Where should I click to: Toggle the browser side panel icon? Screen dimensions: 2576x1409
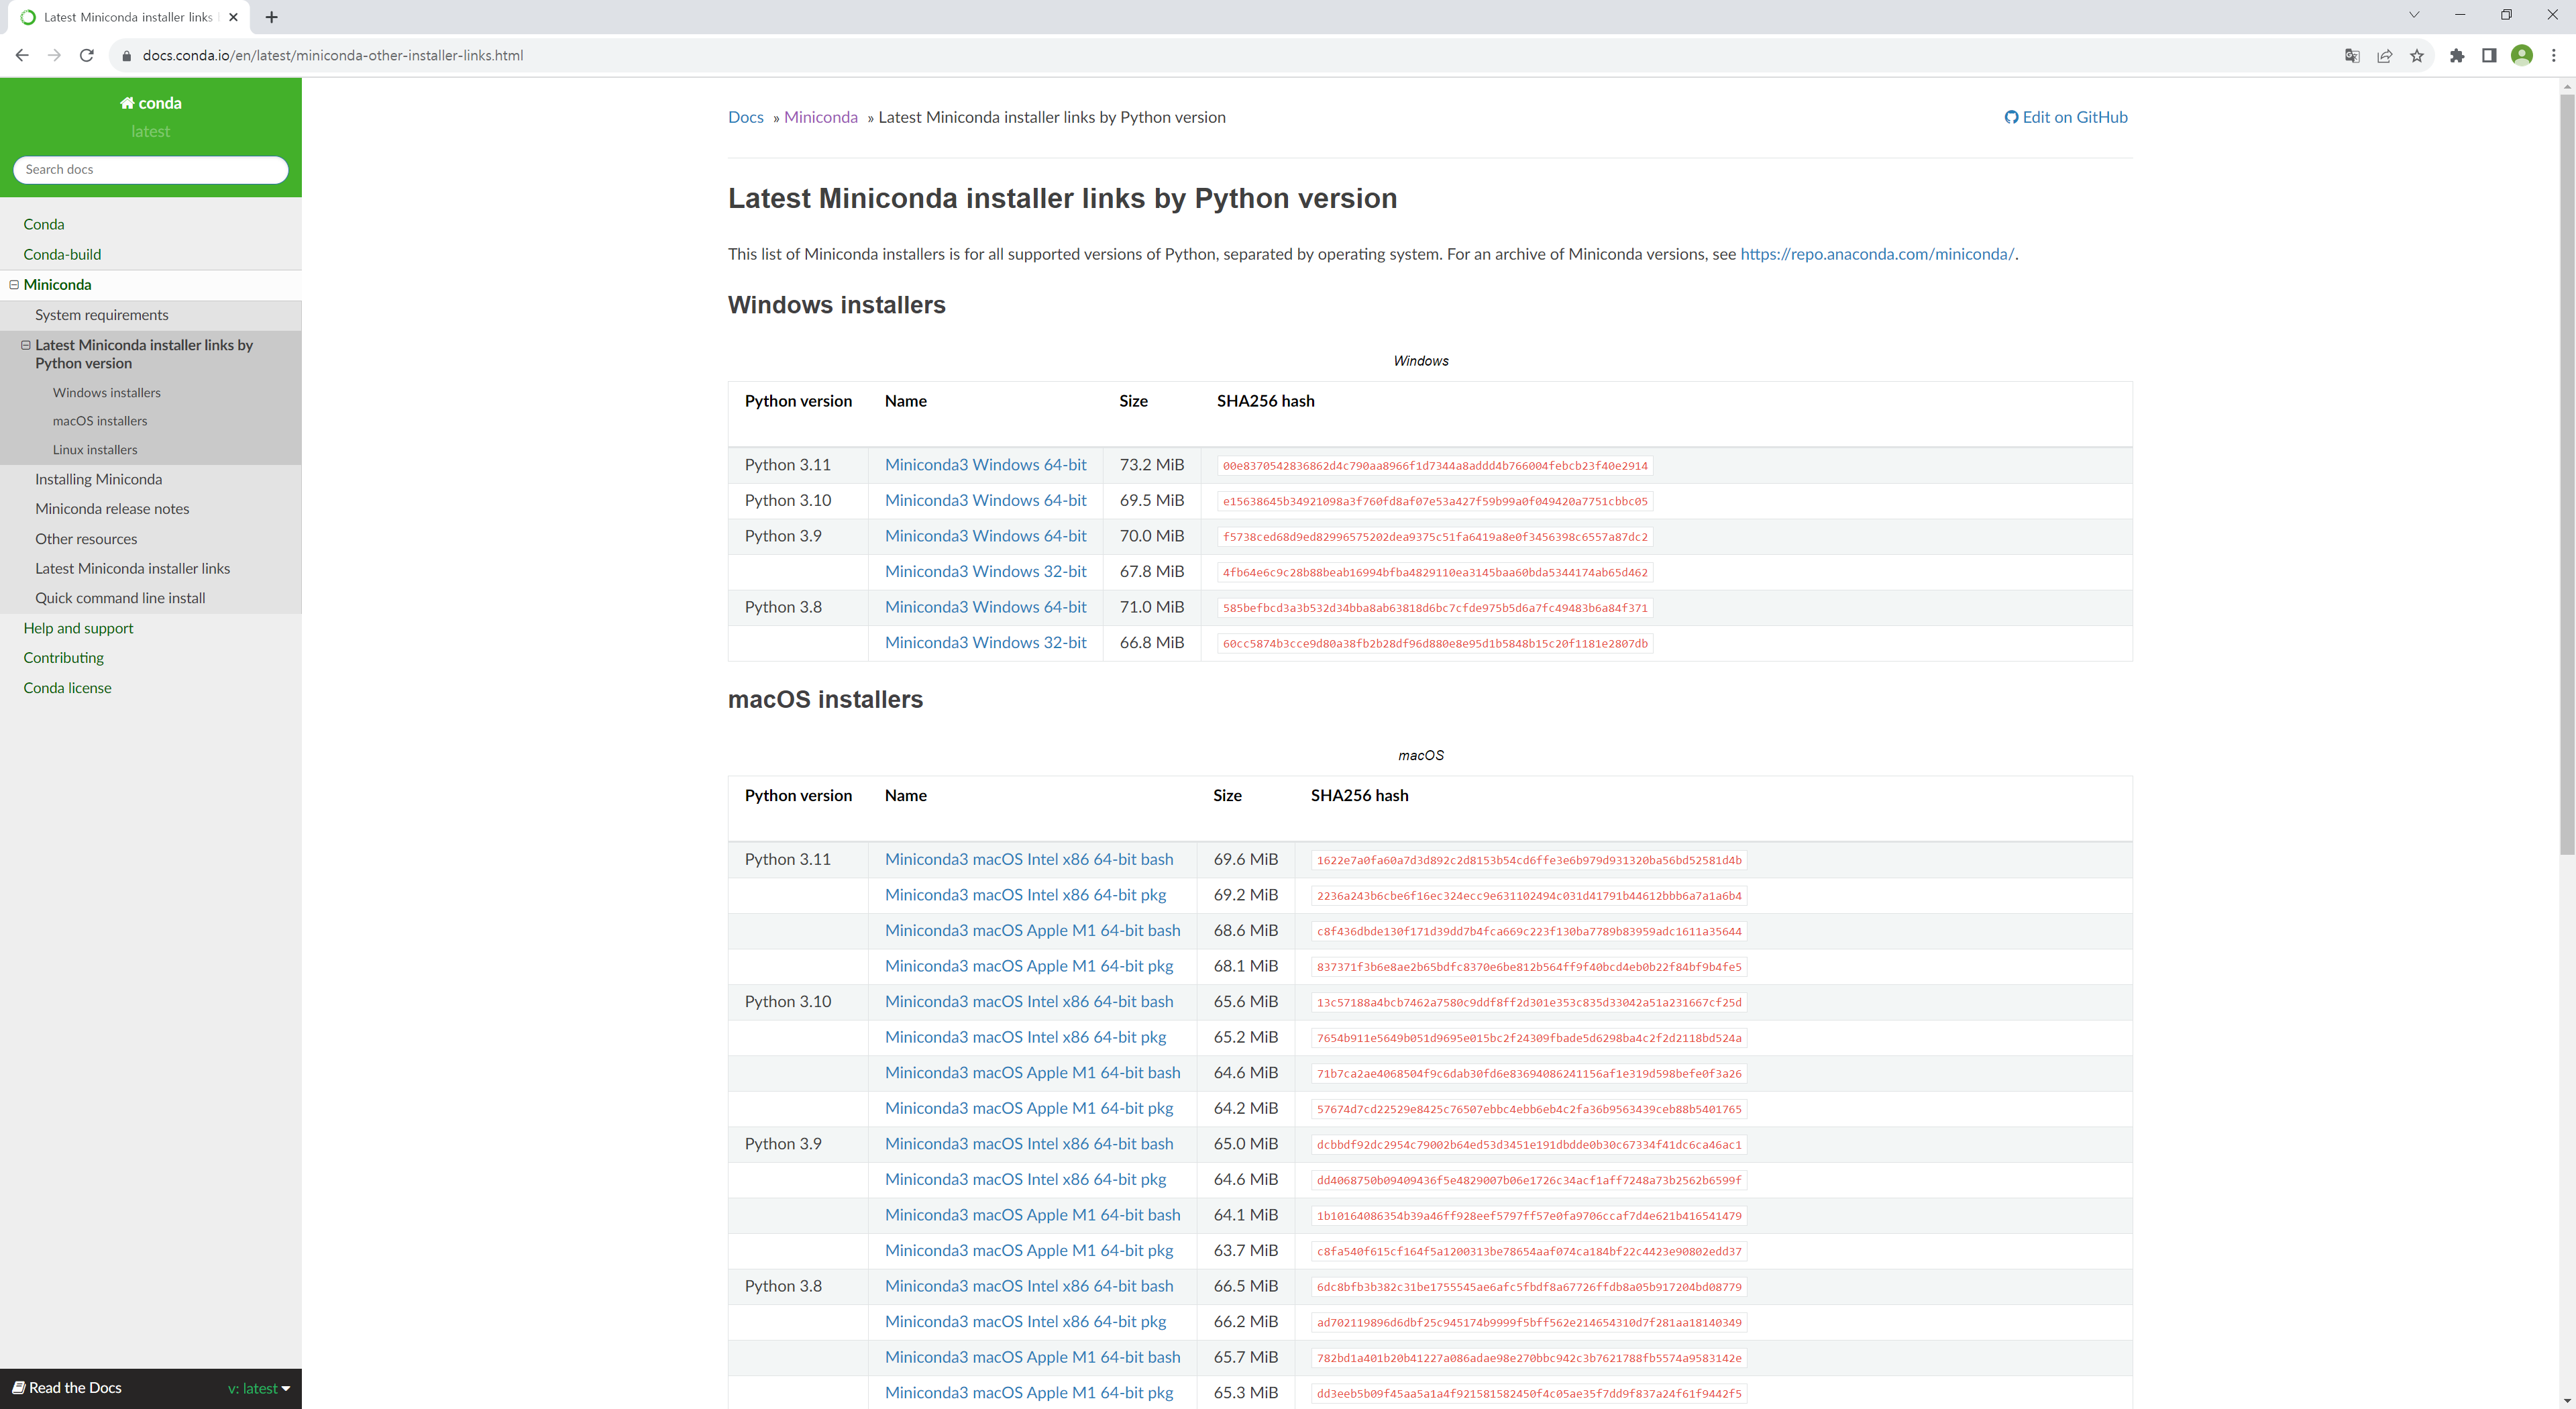click(x=2489, y=56)
